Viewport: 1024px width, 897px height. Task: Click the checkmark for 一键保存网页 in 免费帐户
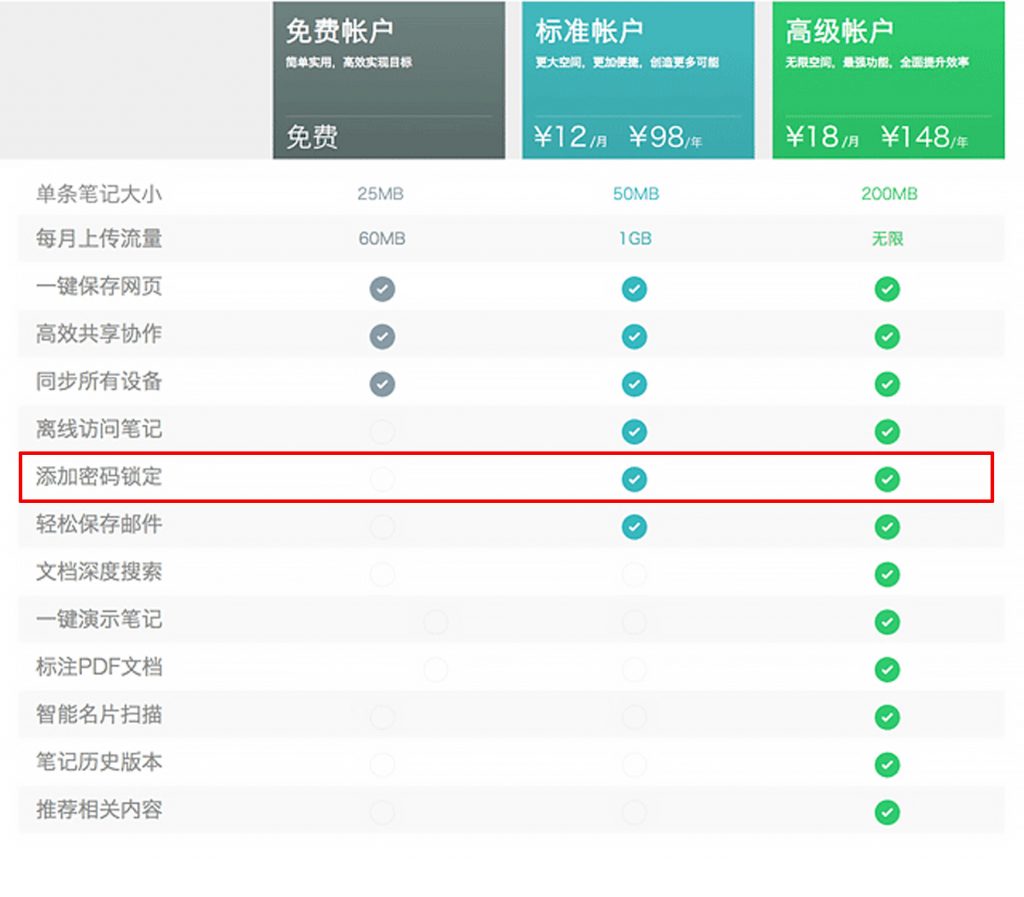pos(383,289)
